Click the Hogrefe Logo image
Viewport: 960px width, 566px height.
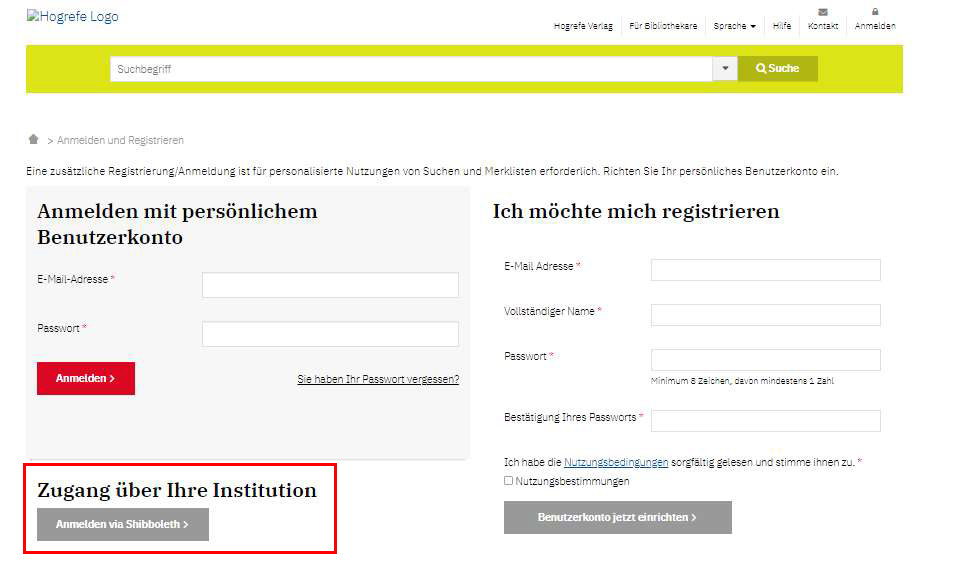click(72, 17)
